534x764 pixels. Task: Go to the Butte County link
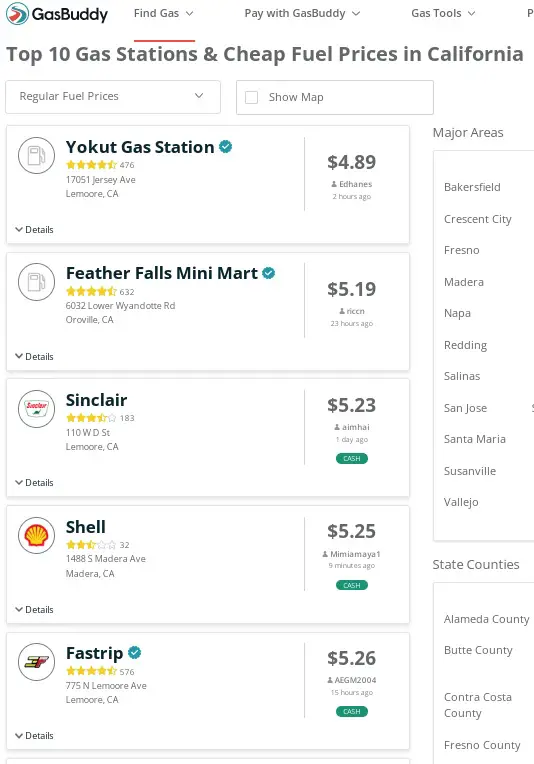478,650
